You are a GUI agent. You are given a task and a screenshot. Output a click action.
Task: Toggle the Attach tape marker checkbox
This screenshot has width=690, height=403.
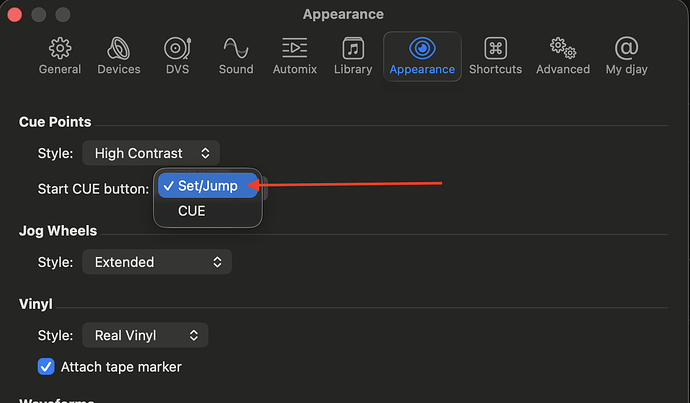pyautogui.click(x=46, y=367)
